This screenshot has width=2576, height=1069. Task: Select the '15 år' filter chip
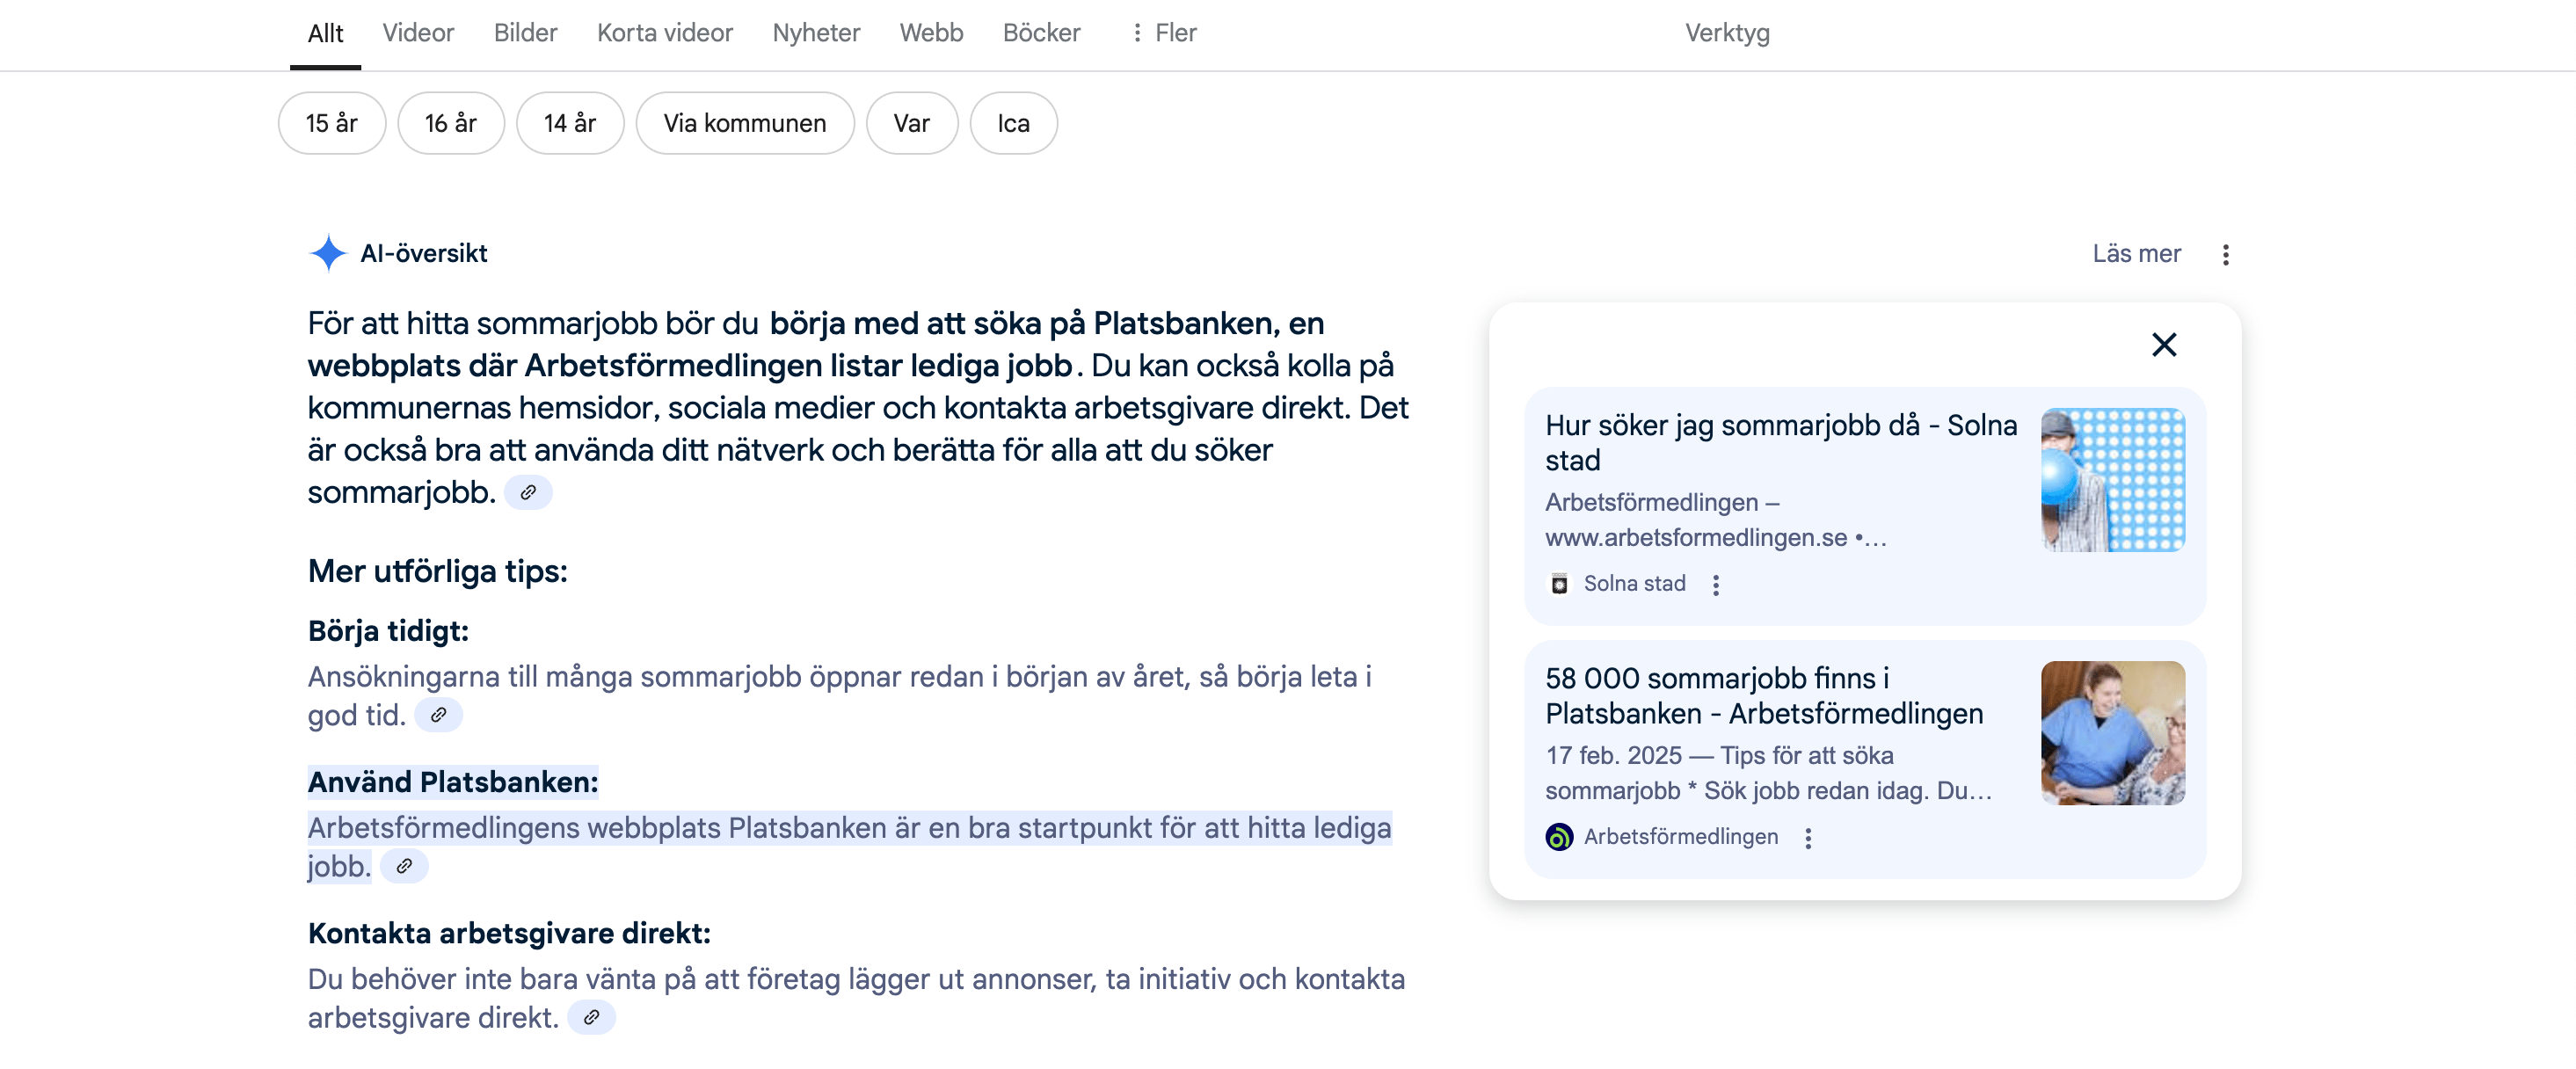coord(332,123)
